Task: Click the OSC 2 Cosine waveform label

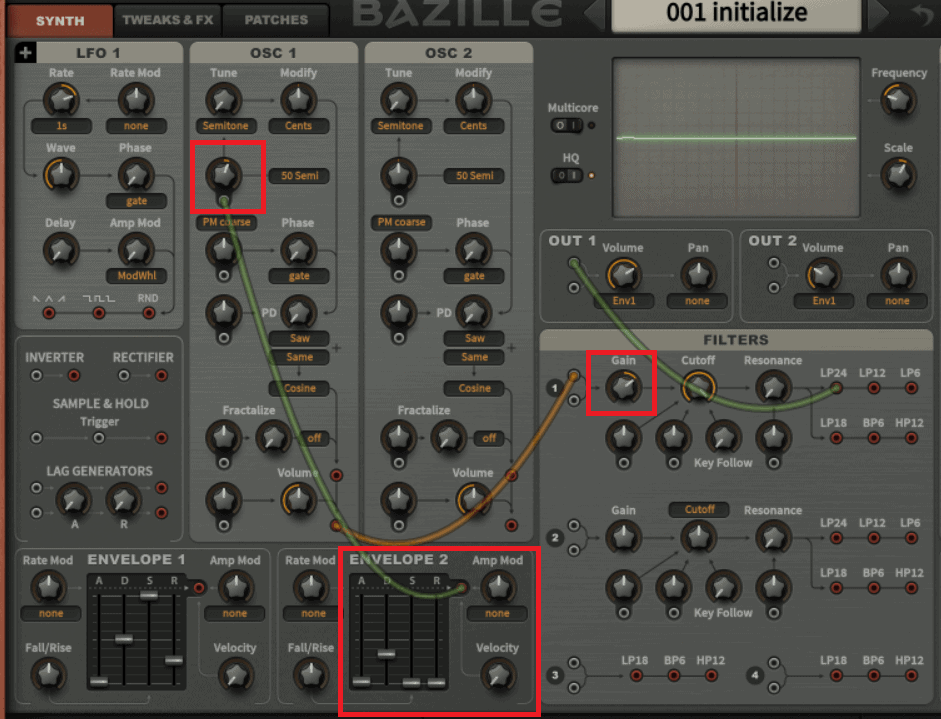Action: pos(474,388)
